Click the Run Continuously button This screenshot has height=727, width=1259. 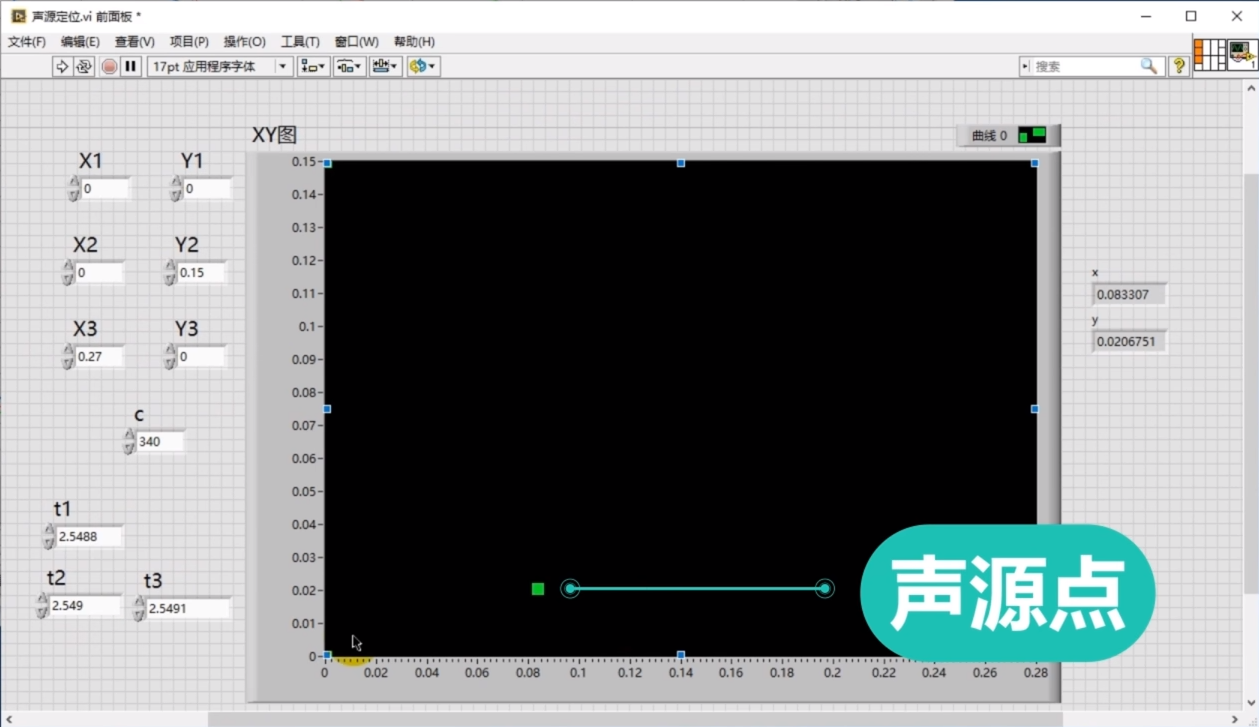pos(84,66)
